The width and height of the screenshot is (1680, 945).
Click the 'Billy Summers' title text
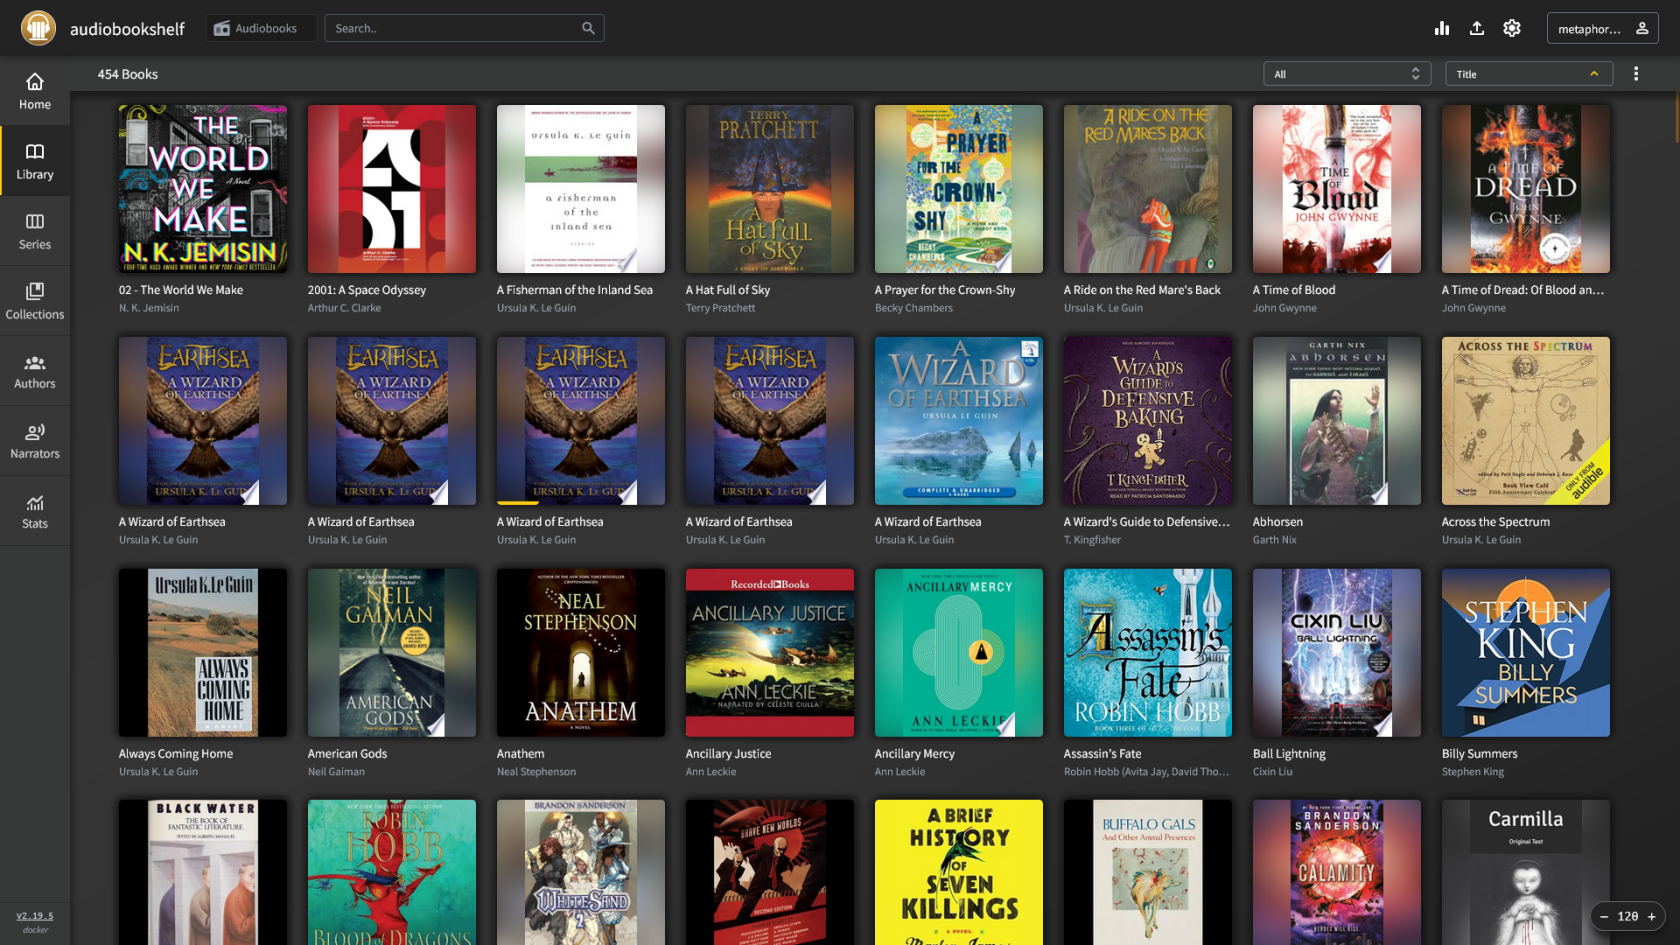coord(1479,754)
